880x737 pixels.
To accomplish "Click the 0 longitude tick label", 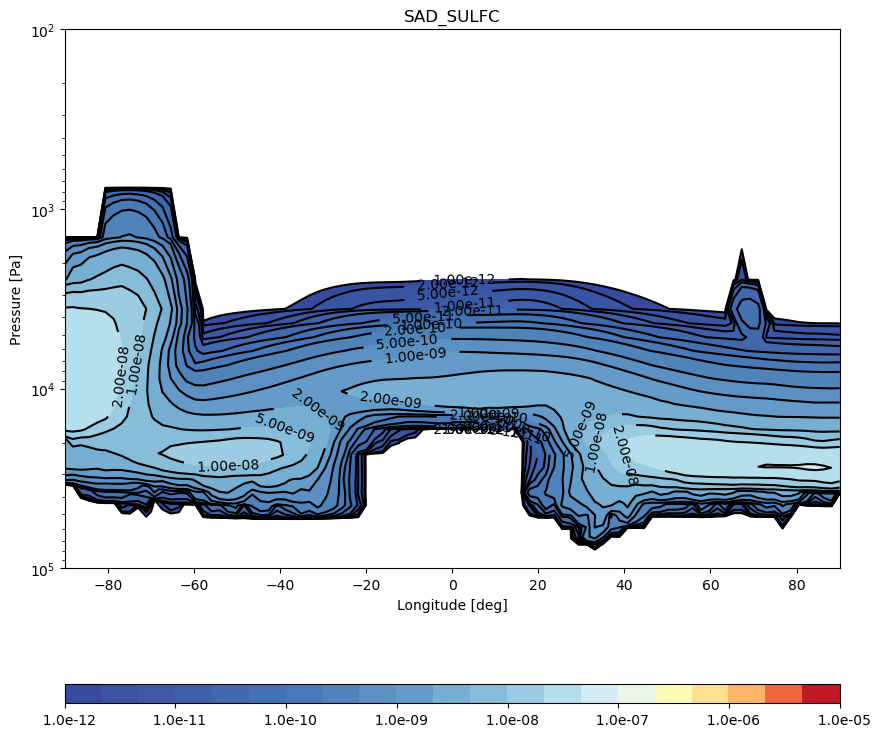I will 453,585.
